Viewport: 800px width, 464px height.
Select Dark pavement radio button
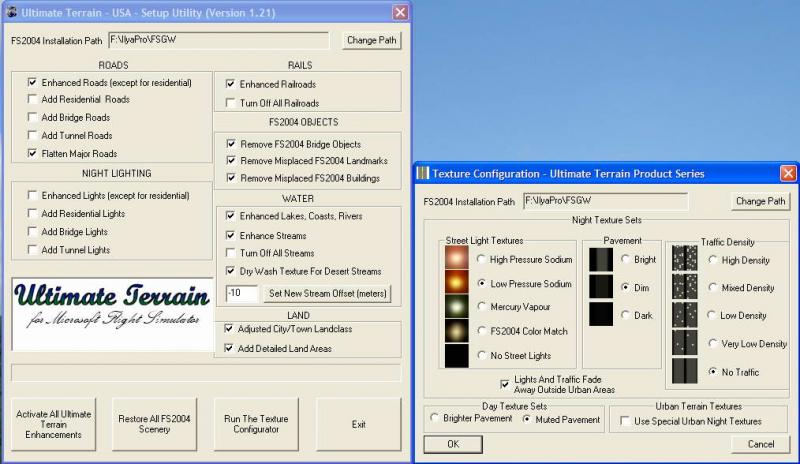(626, 315)
